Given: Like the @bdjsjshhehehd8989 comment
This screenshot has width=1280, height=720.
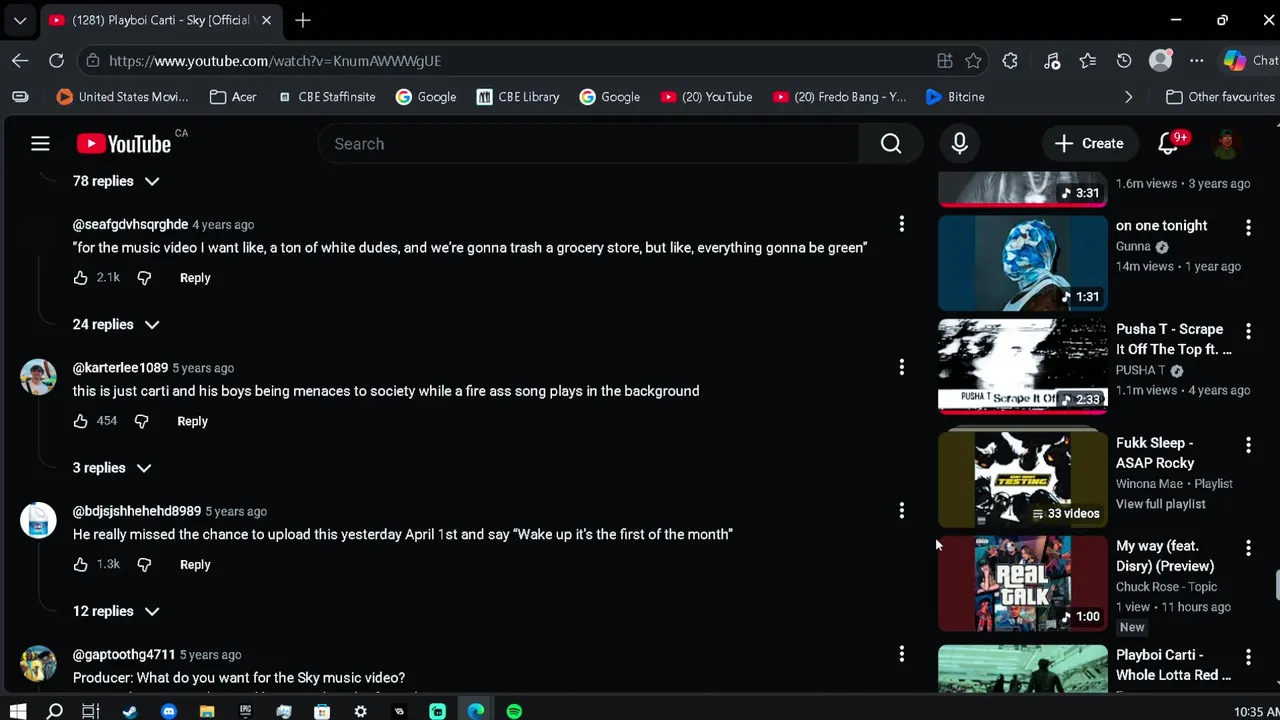Looking at the screenshot, I should tap(81, 565).
